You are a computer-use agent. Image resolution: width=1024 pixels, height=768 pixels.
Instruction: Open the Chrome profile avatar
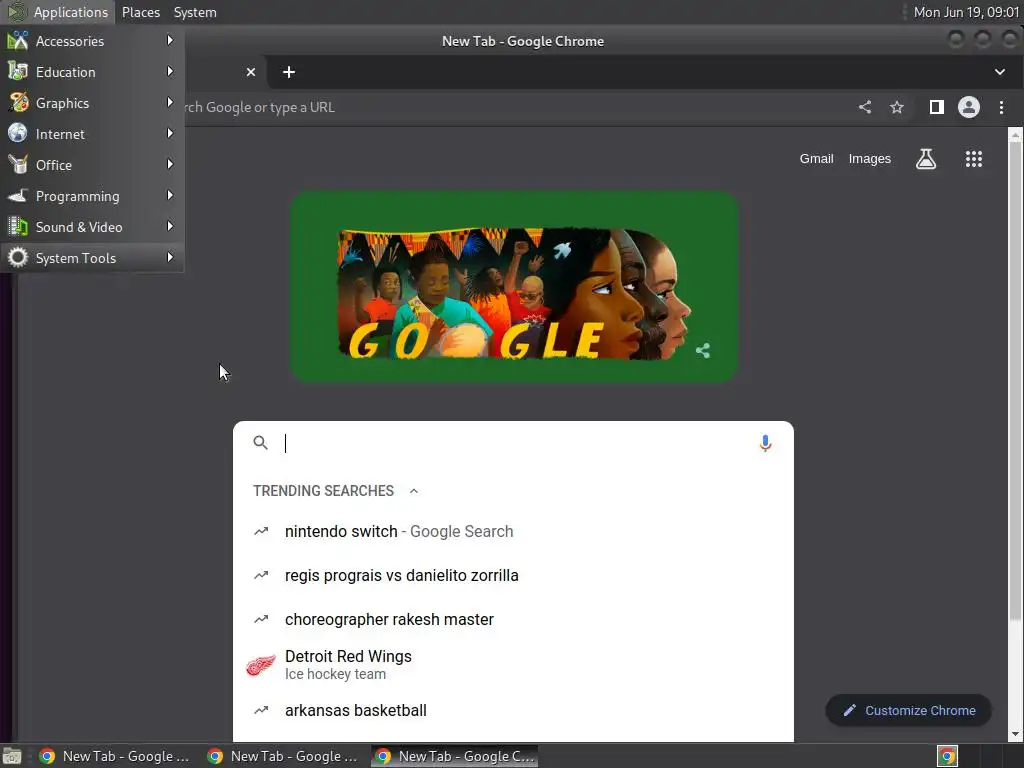(968, 107)
